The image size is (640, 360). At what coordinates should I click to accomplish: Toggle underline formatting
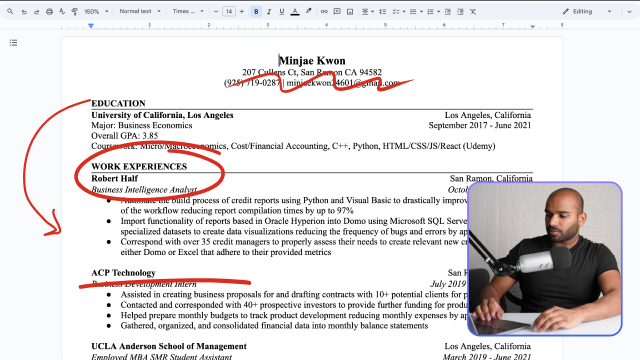tap(282, 11)
